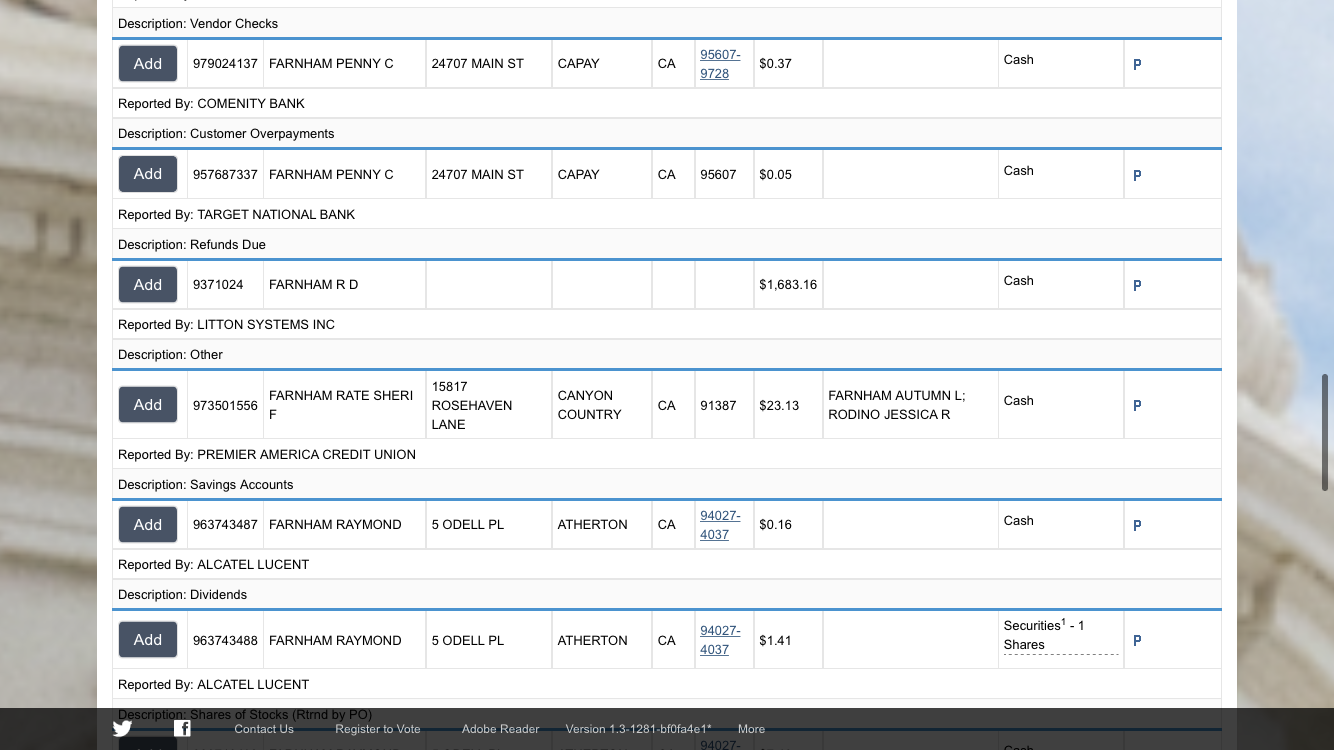Select the Version 1.3-1281-bf0fa4e1 text in the footer
This screenshot has height=750, width=1334.
coord(638,729)
